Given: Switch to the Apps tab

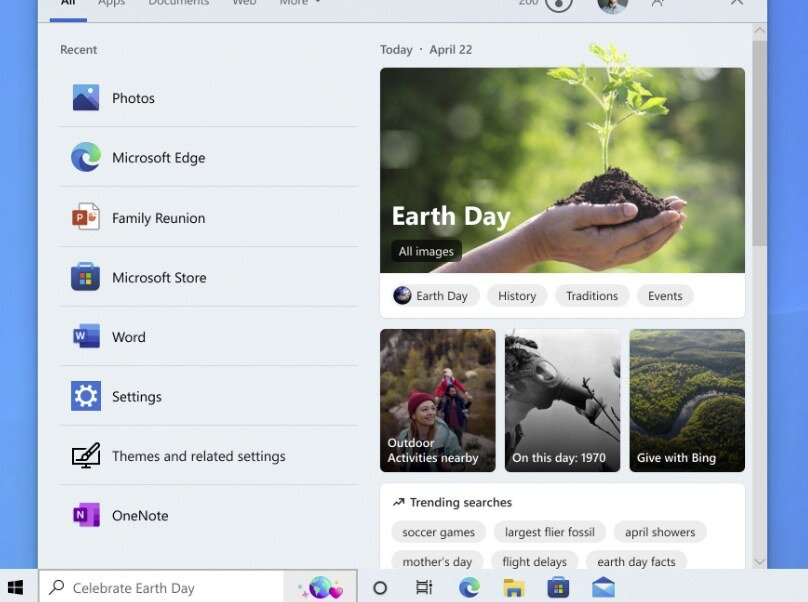Looking at the screenshot, I should (112, 3).
